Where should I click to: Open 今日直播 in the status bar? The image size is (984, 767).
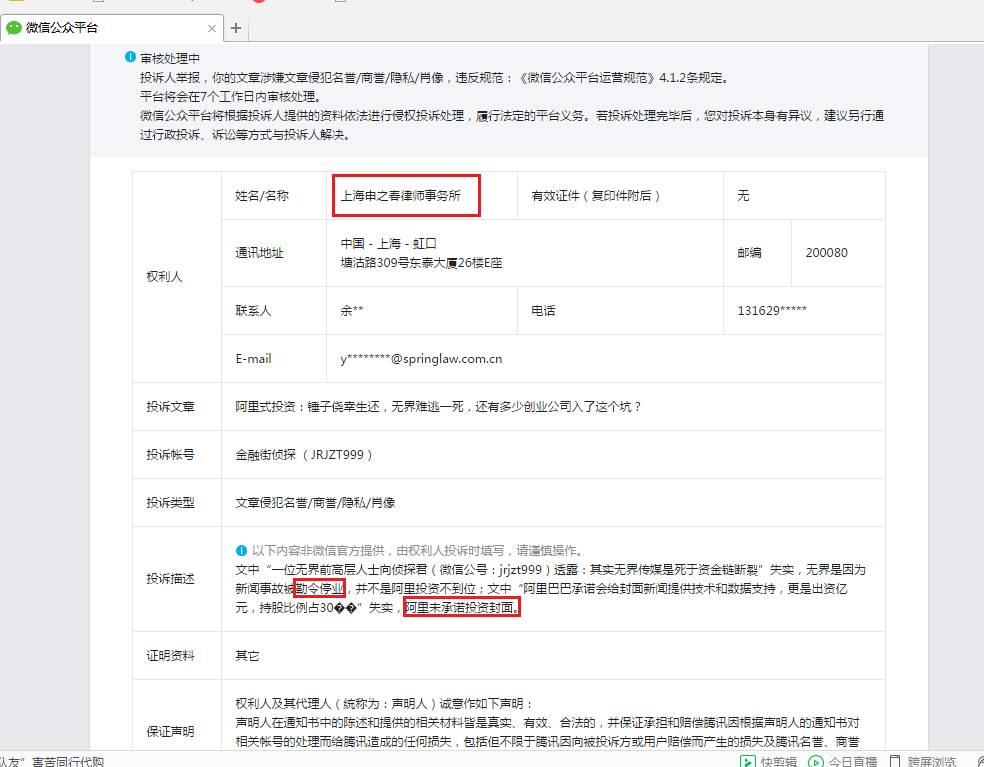[x=842, y=761]
